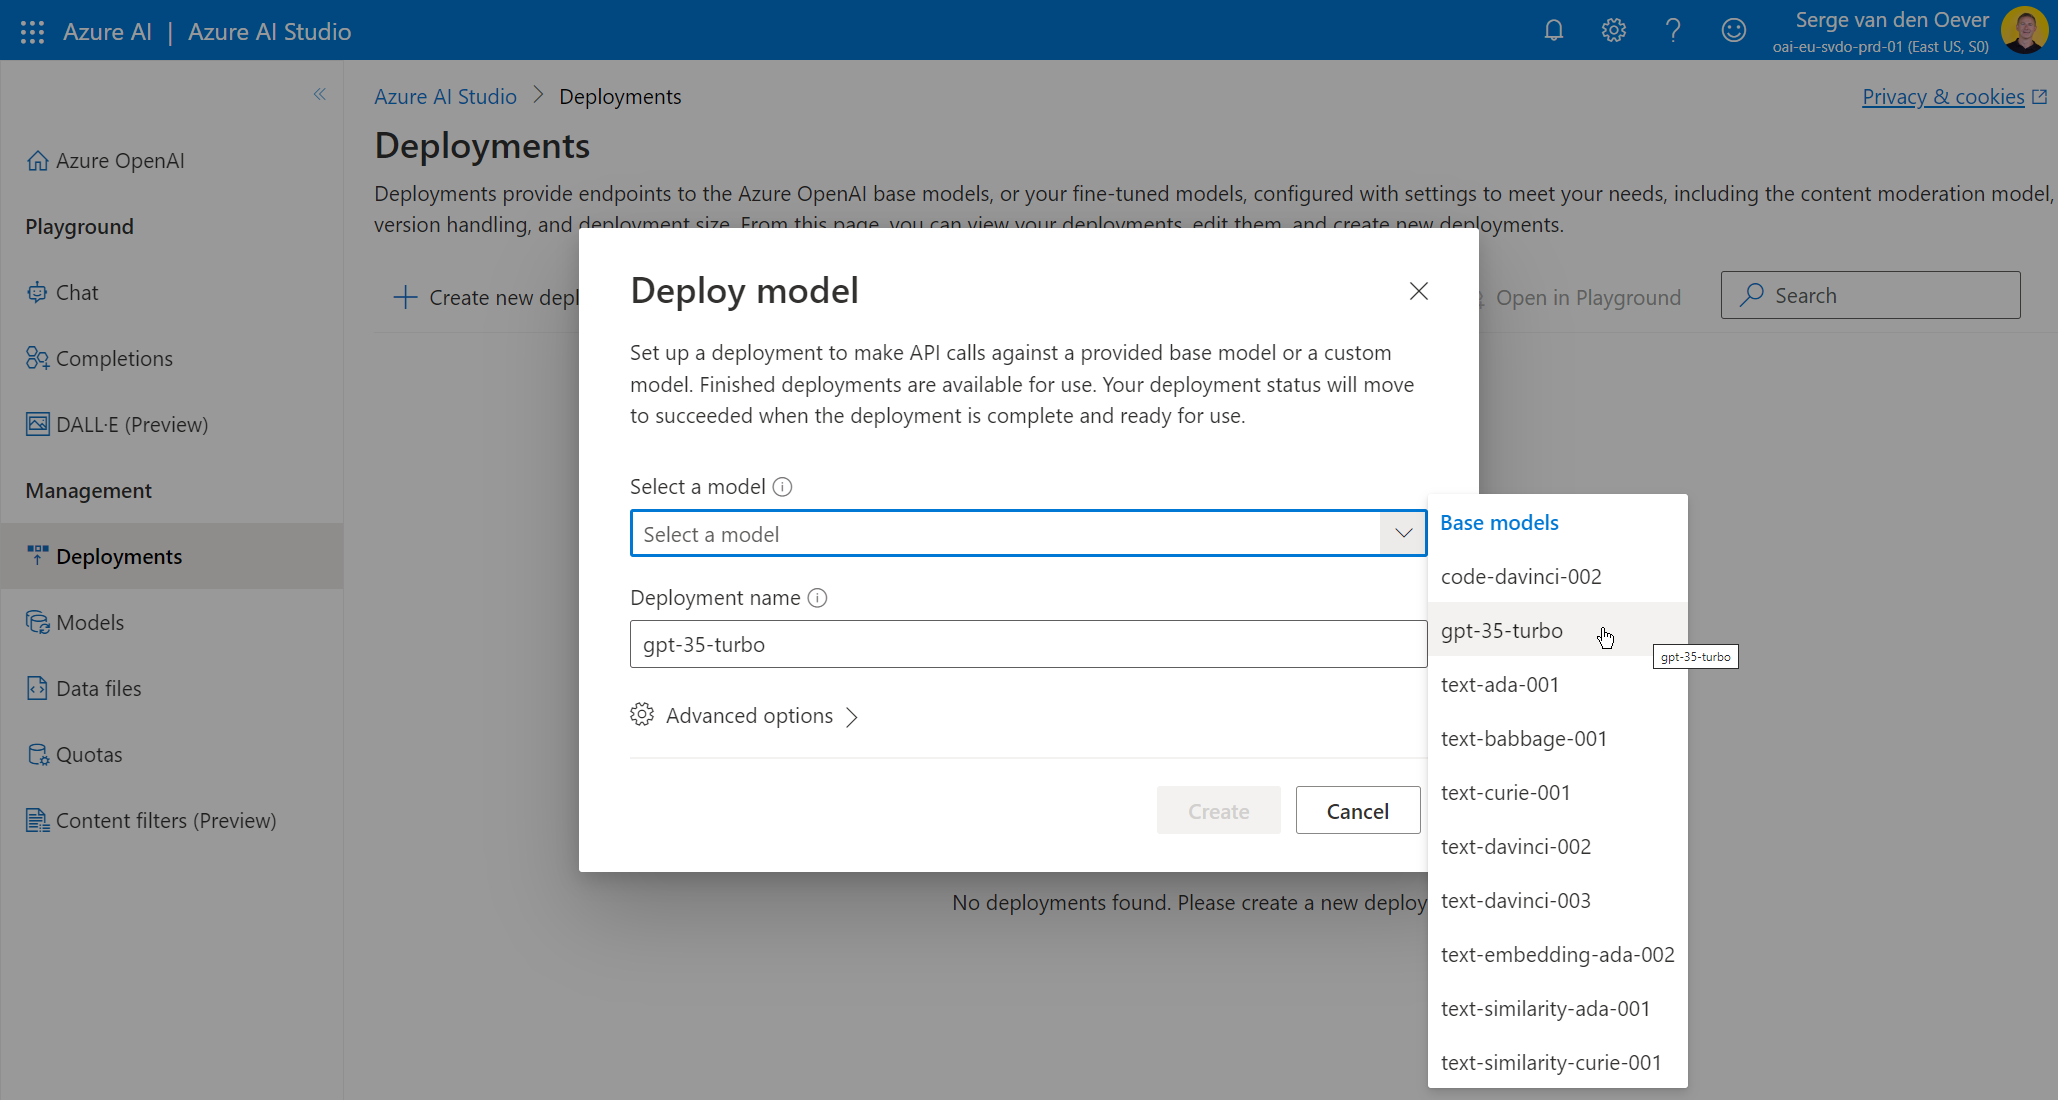Click the Cancel button
The width and height of the screenshot is (2058, 1100).
click(1357, 810)
